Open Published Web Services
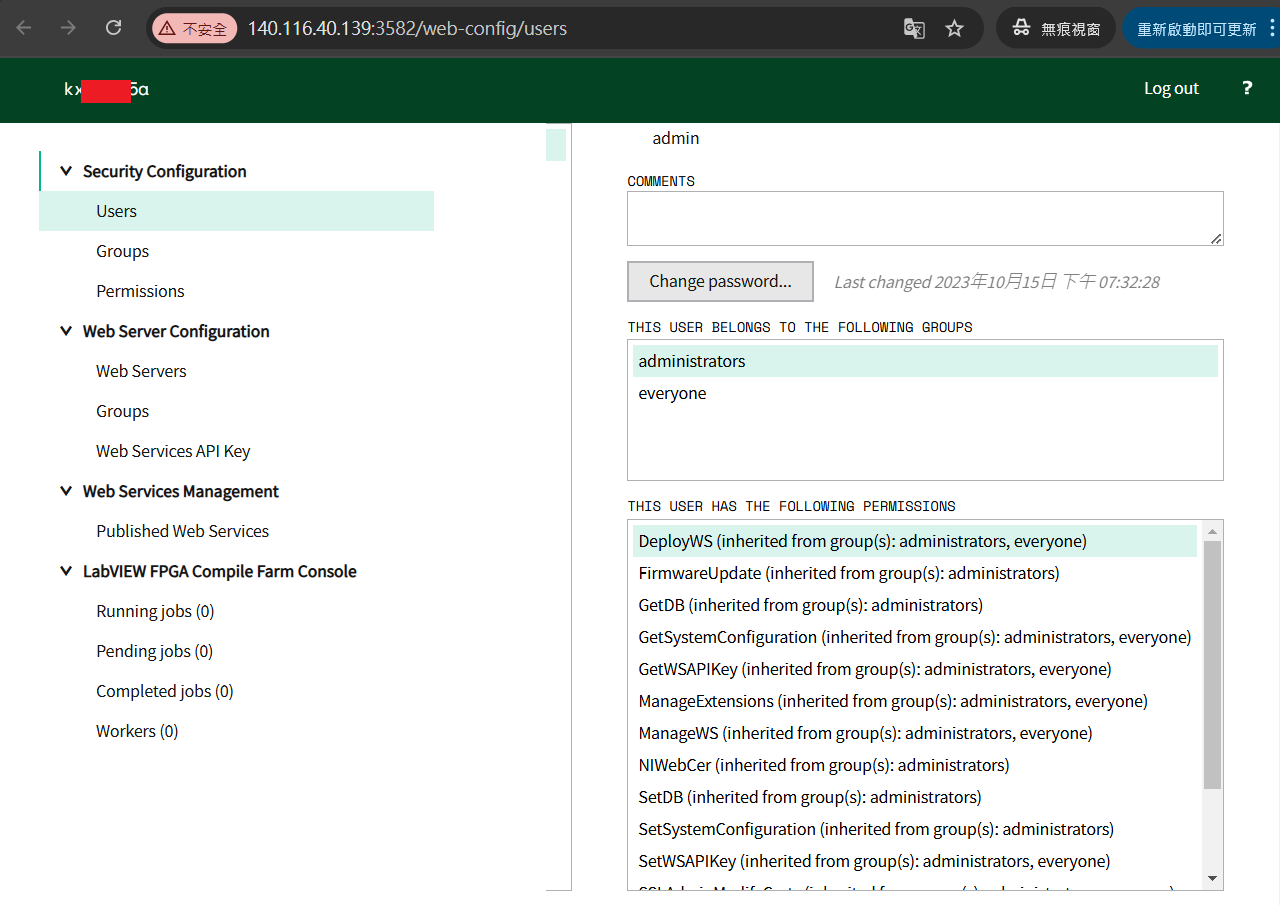1280x905 pixels. (x=182, y=531)
